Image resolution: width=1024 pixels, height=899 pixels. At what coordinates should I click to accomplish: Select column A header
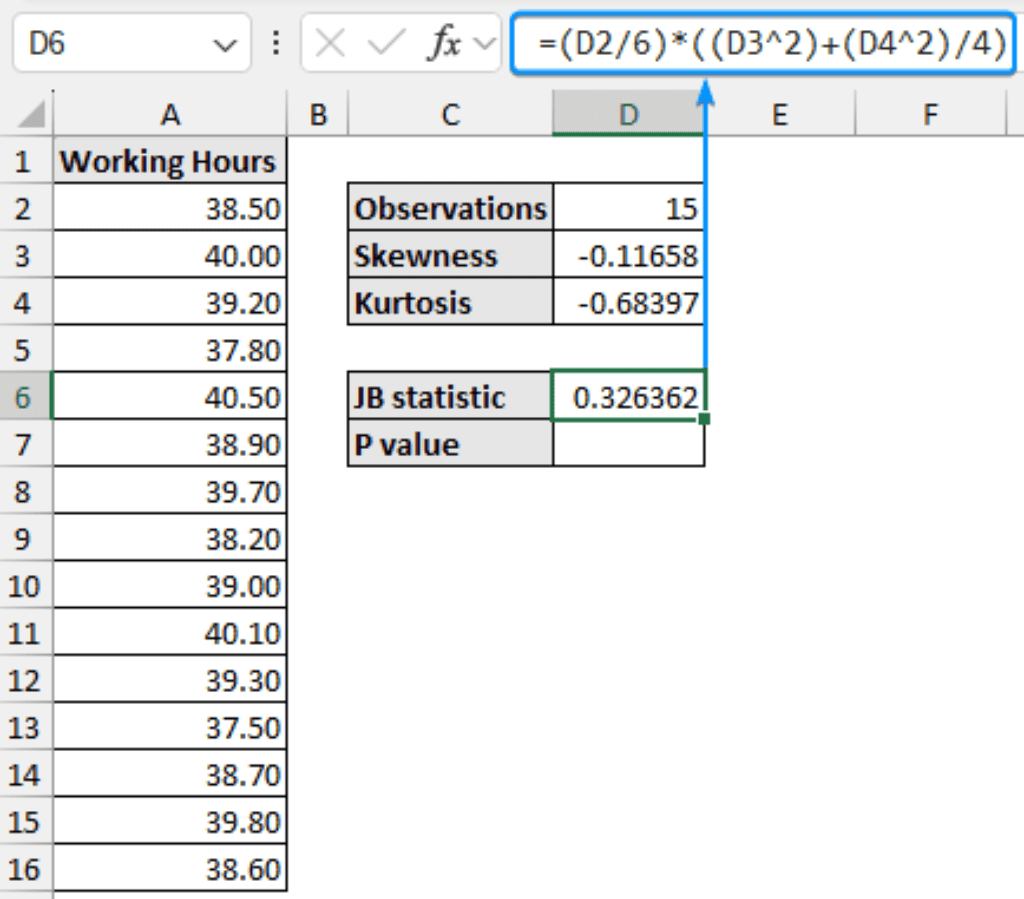(170, 116)
